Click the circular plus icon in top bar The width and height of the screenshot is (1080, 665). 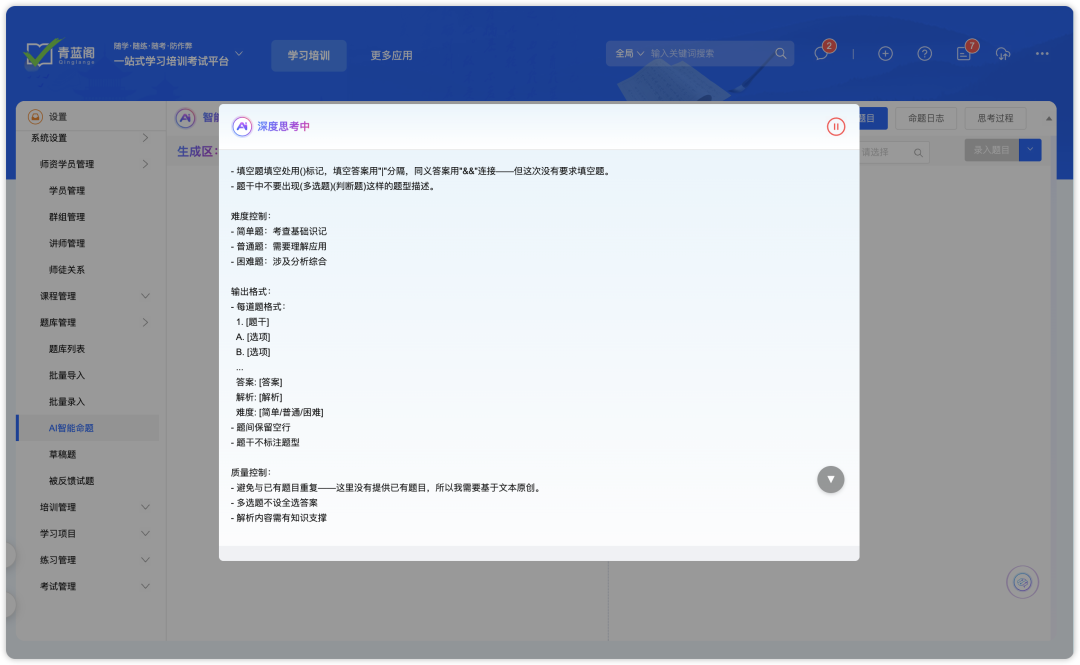(885, 53)
